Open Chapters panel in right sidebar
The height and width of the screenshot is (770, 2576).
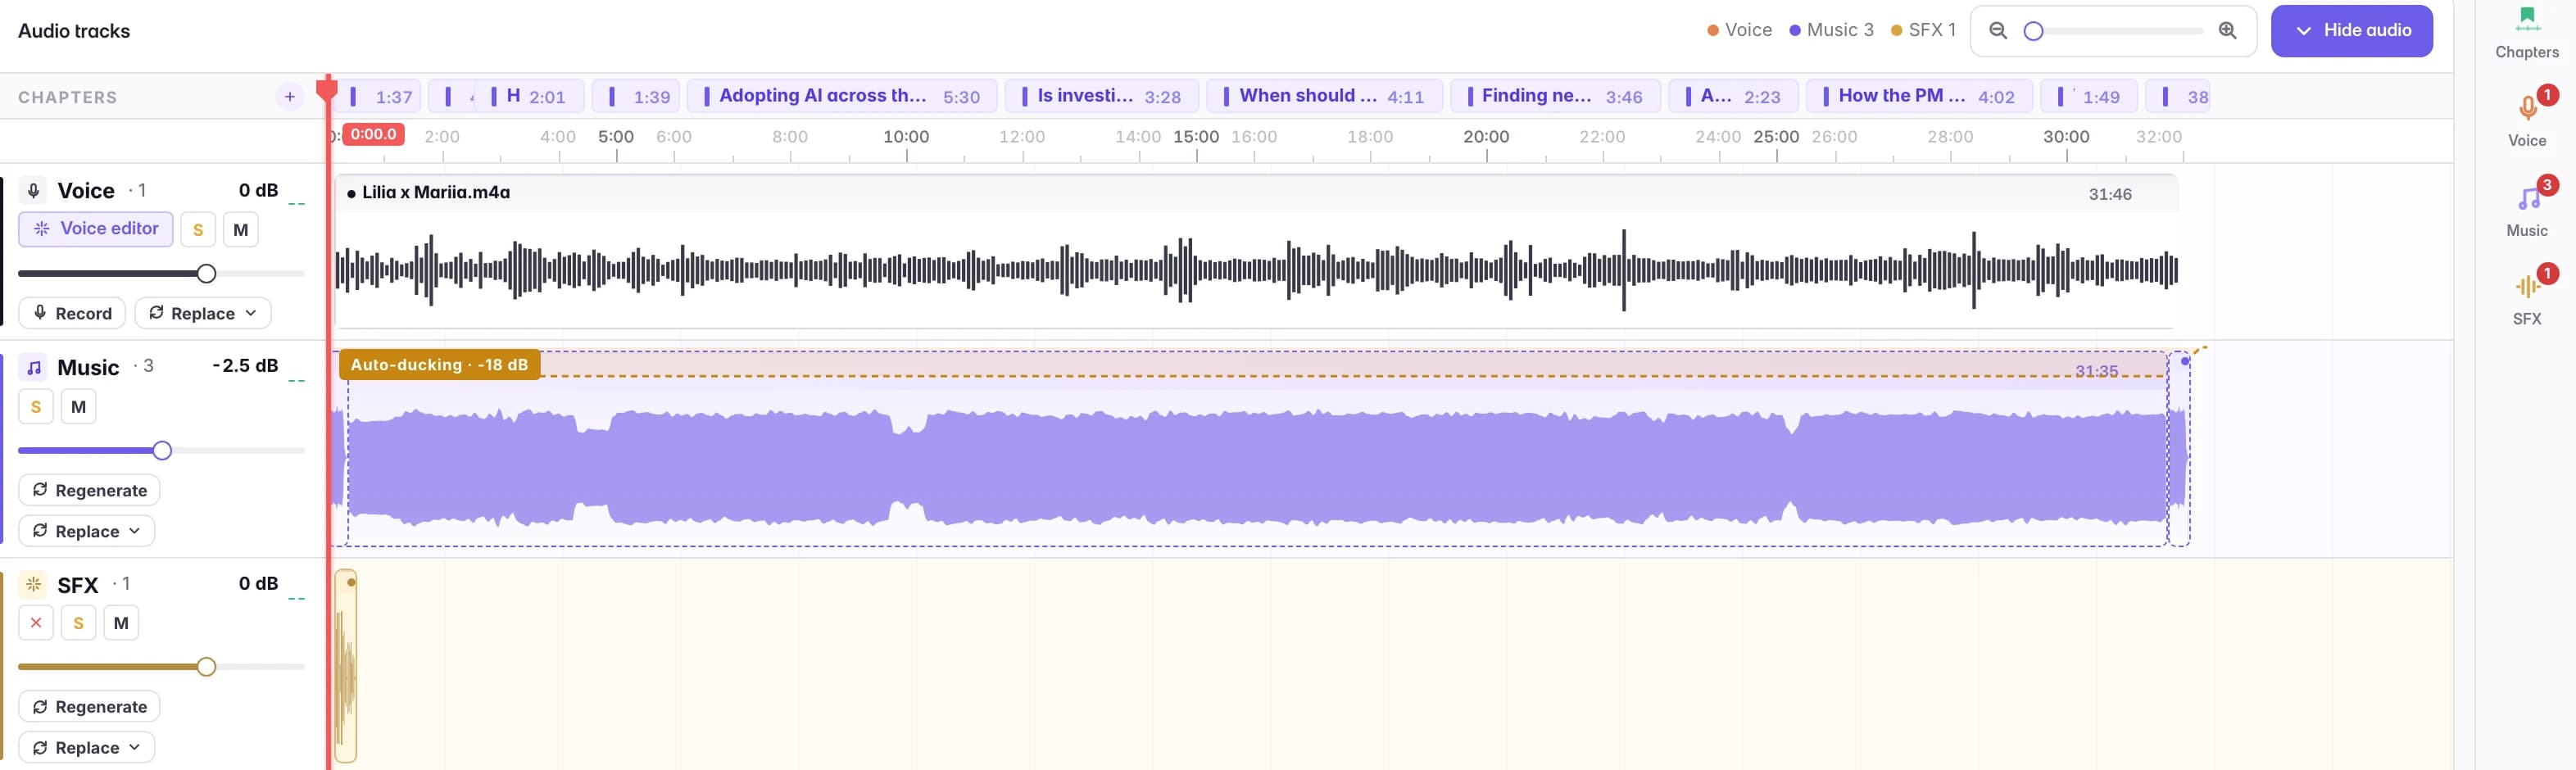(2526, 33)
